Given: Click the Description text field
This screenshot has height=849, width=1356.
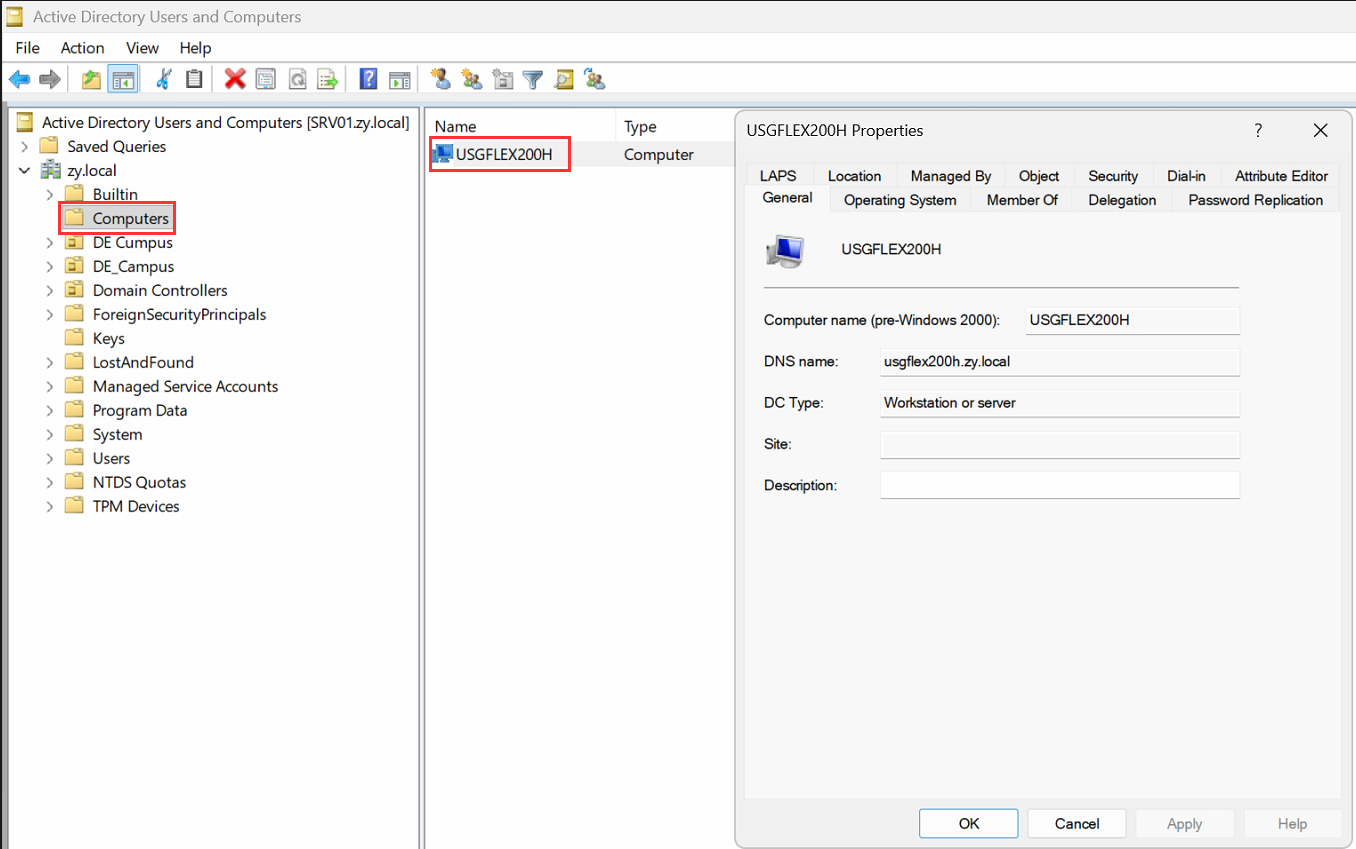Looking at the screenshot, I should 1060,485.
